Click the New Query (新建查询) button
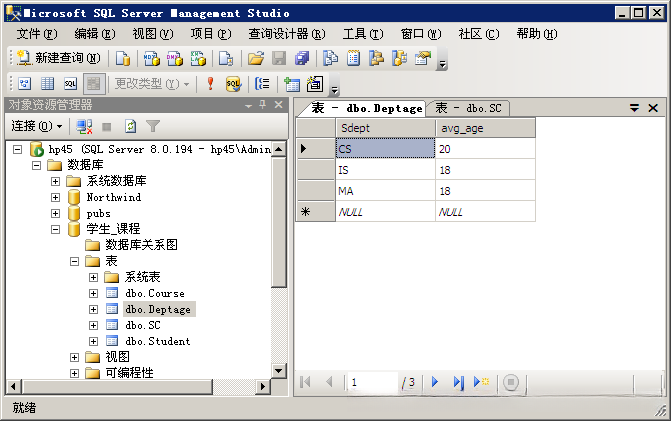Viewport: 671px width, 421px height. coord(59,58)
